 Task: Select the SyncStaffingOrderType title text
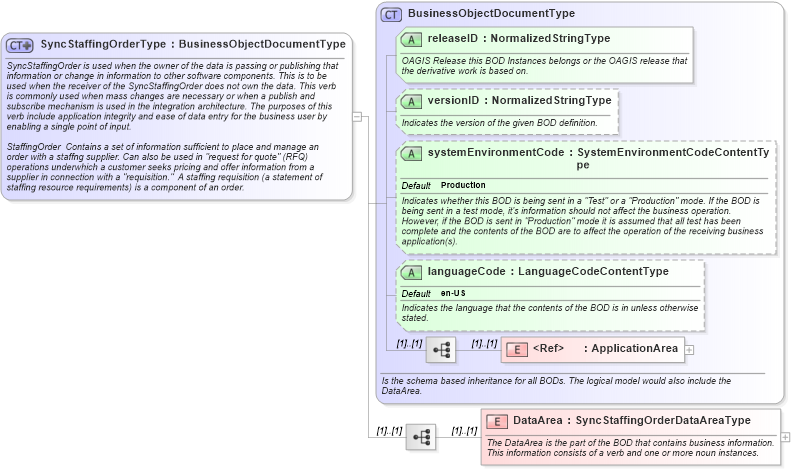(193, 44)
